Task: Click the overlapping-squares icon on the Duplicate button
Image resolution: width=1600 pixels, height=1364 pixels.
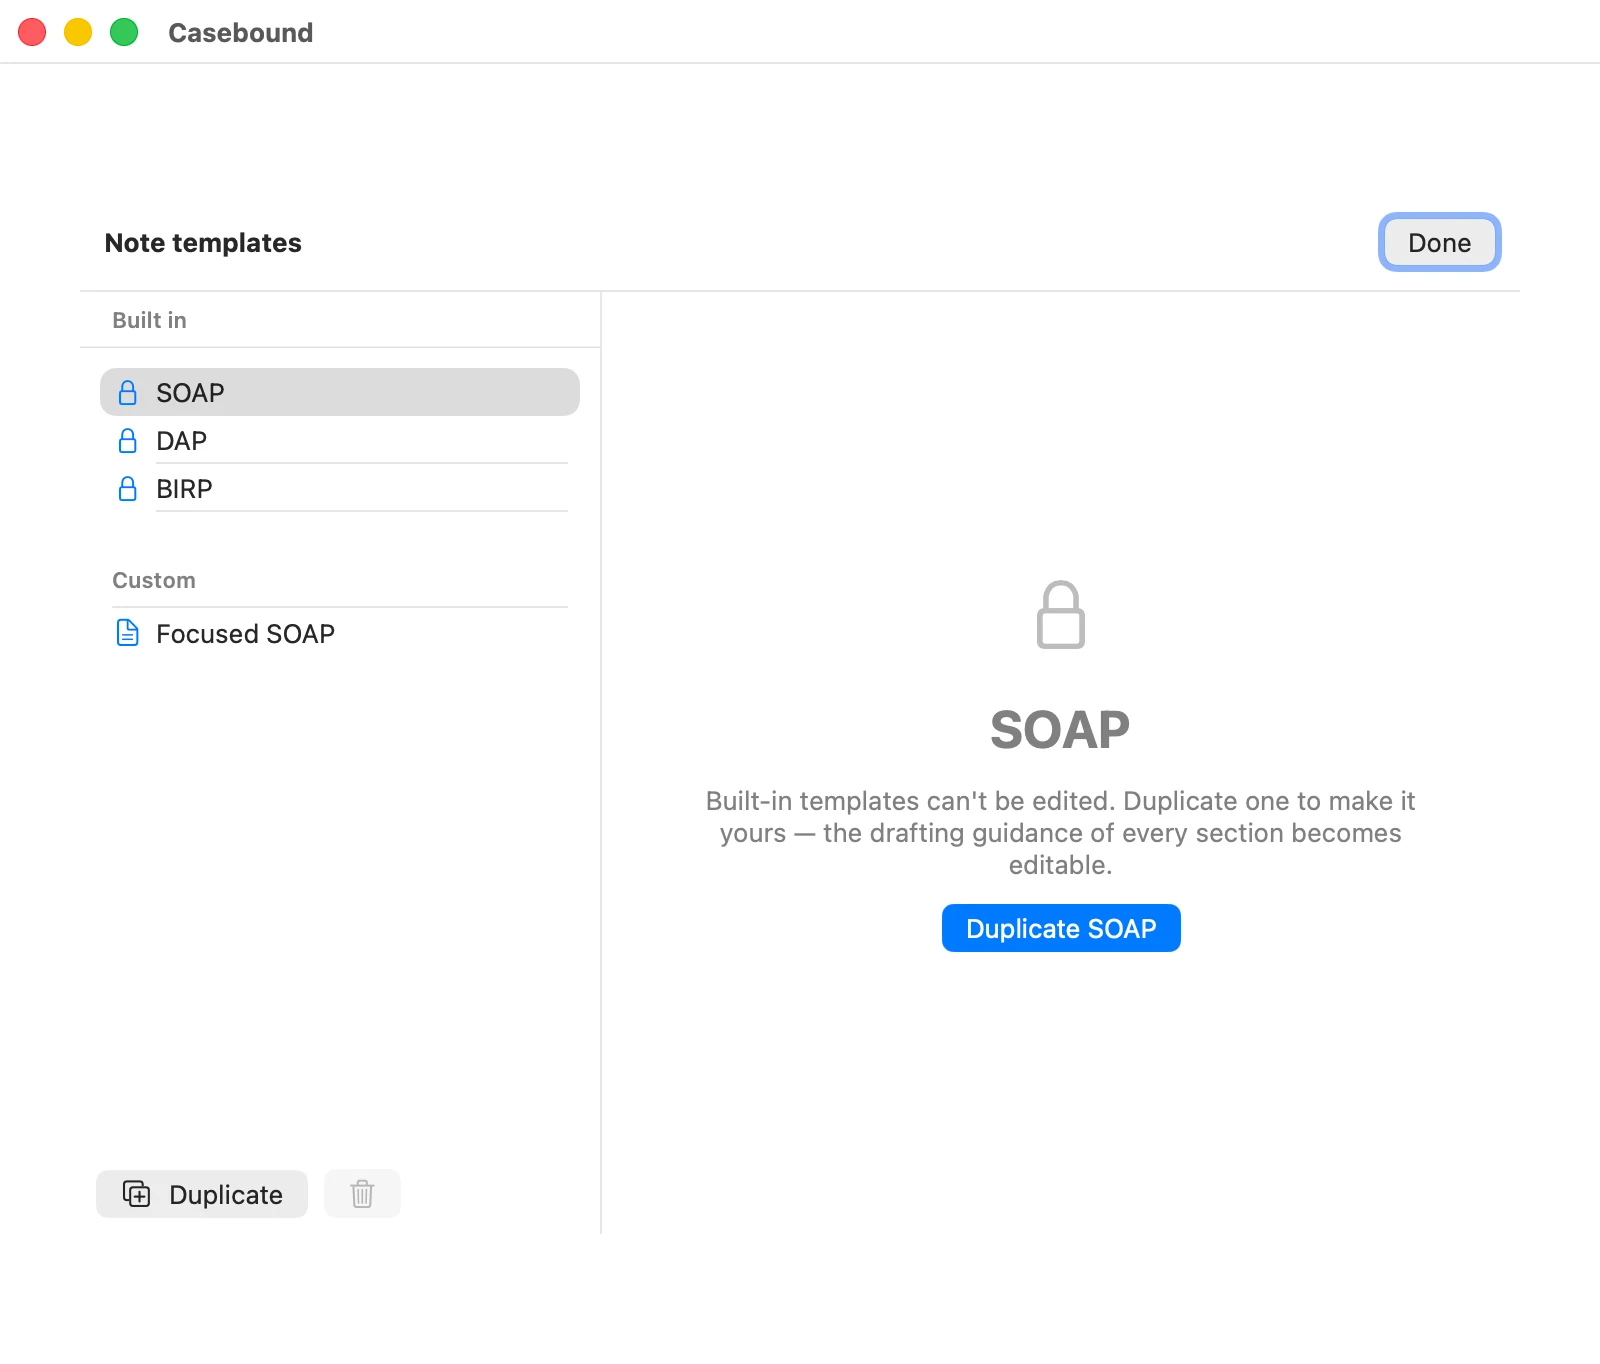Action: click(136, 1194)
